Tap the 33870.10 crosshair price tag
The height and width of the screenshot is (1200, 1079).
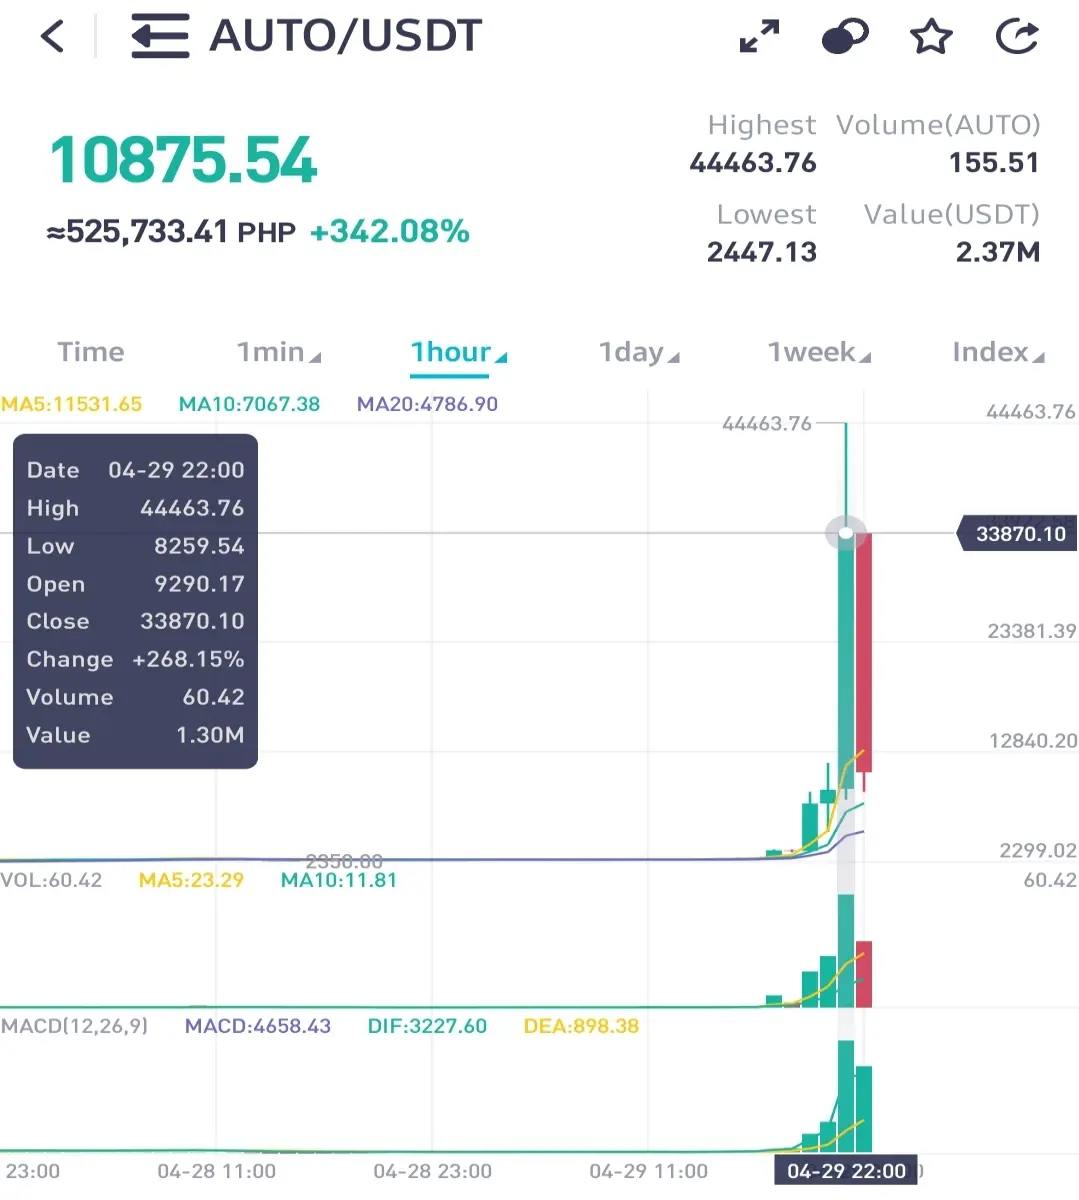click(x=1019, y=534)
